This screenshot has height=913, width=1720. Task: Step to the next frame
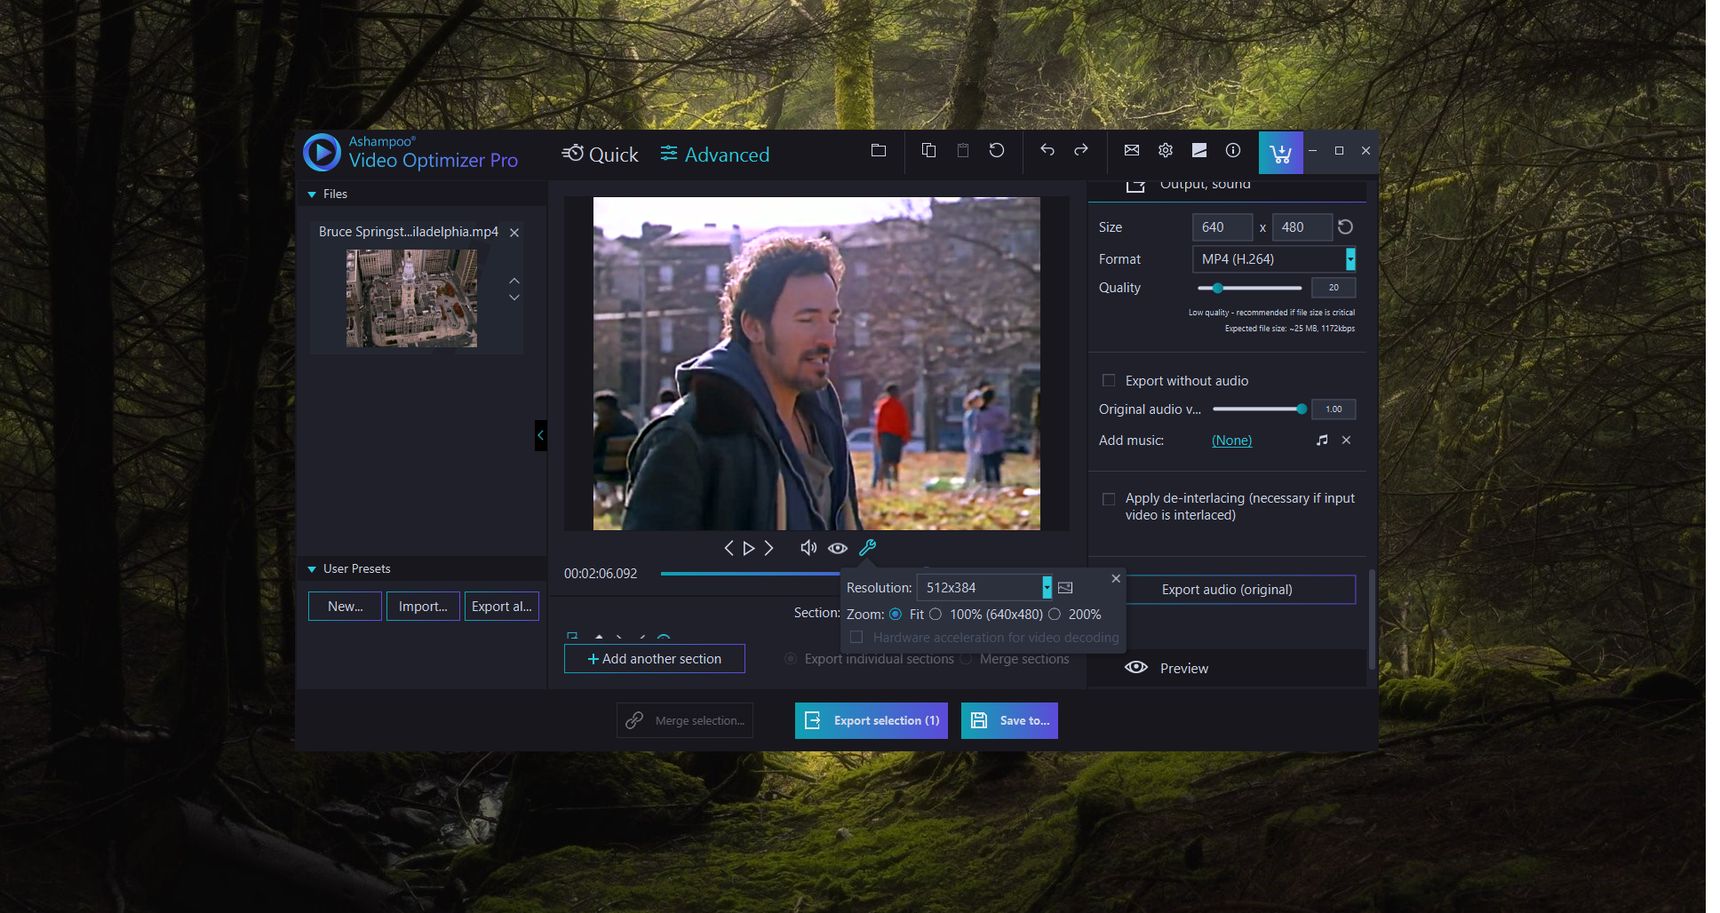pos(769,548)
